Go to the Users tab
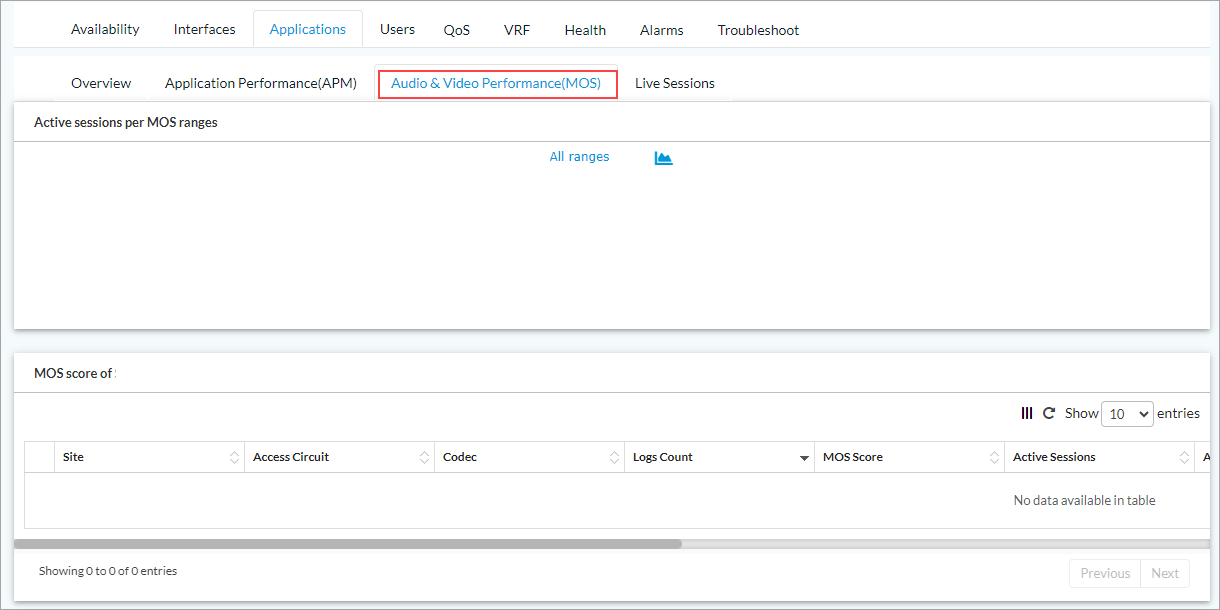The height and width of the screenshot is (610, 1220). (397, 29)
